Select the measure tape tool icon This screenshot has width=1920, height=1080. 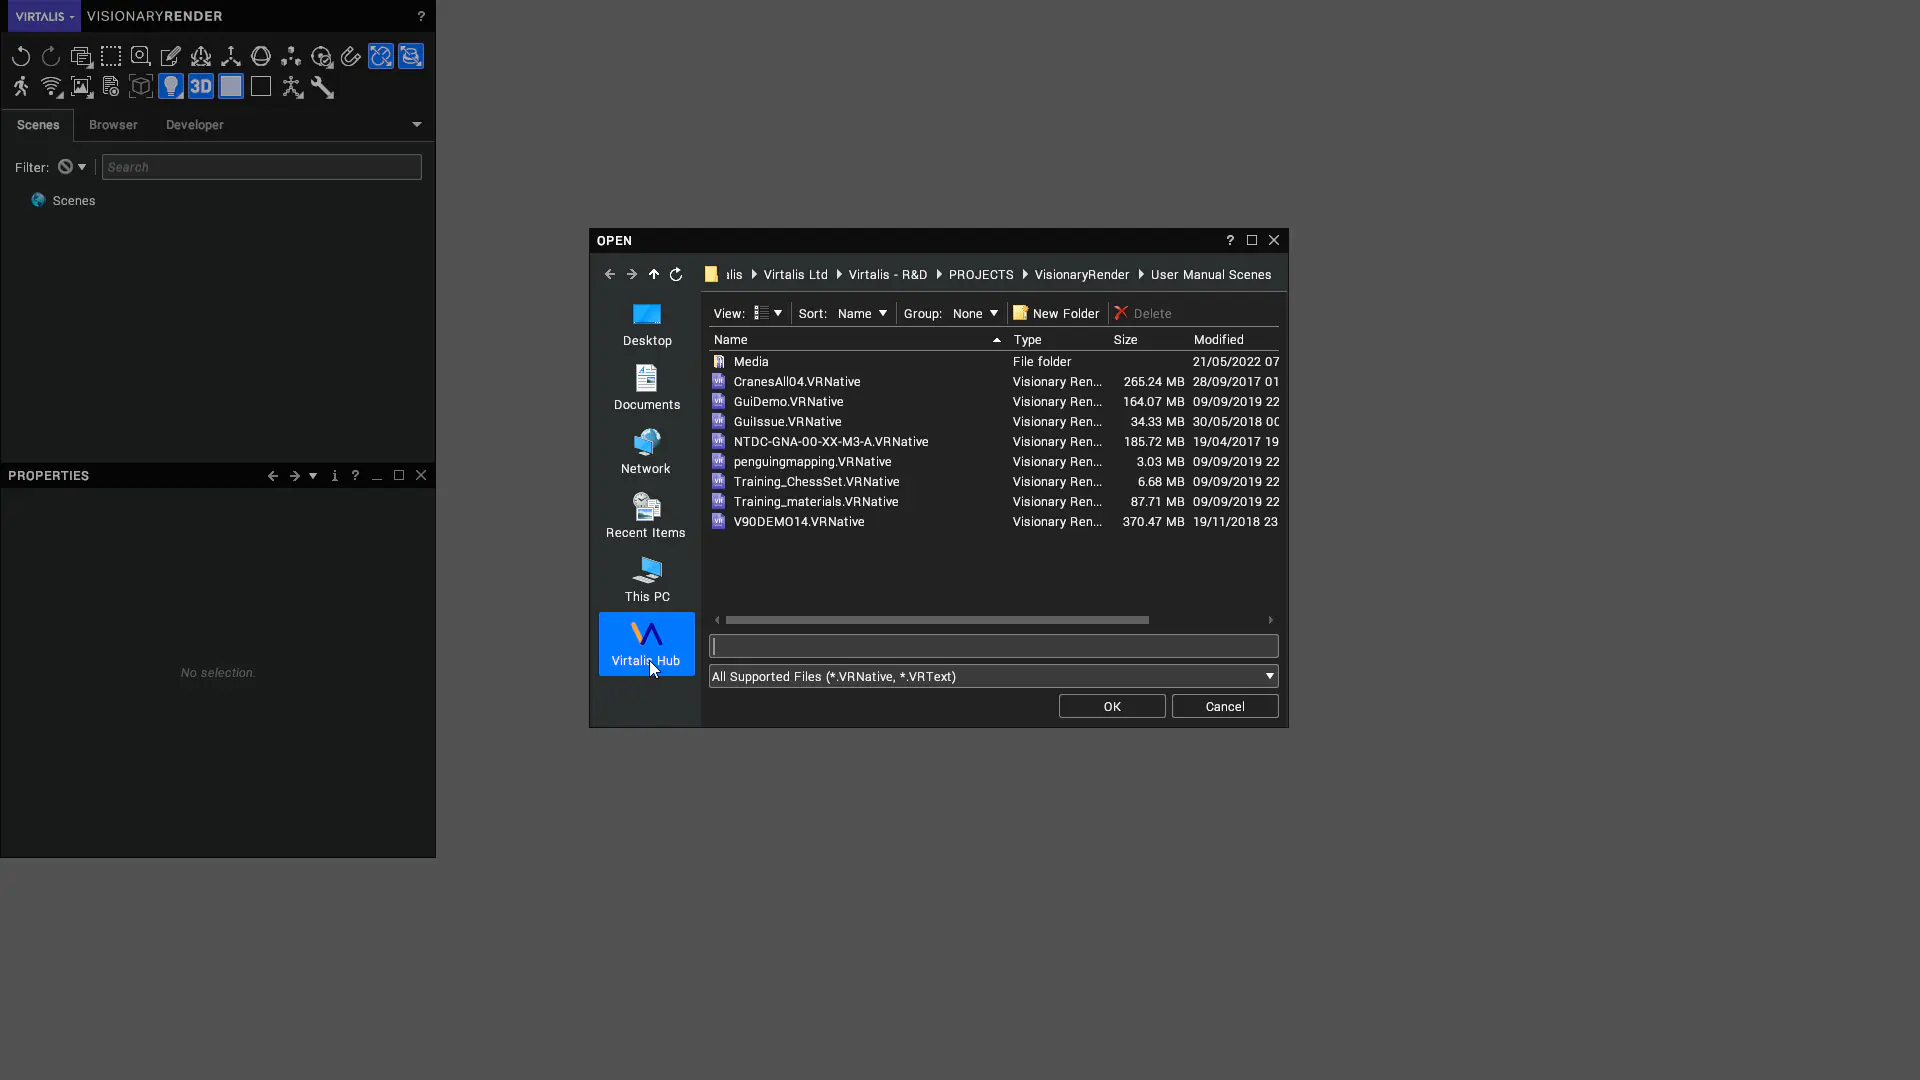(x=141, y=57)
